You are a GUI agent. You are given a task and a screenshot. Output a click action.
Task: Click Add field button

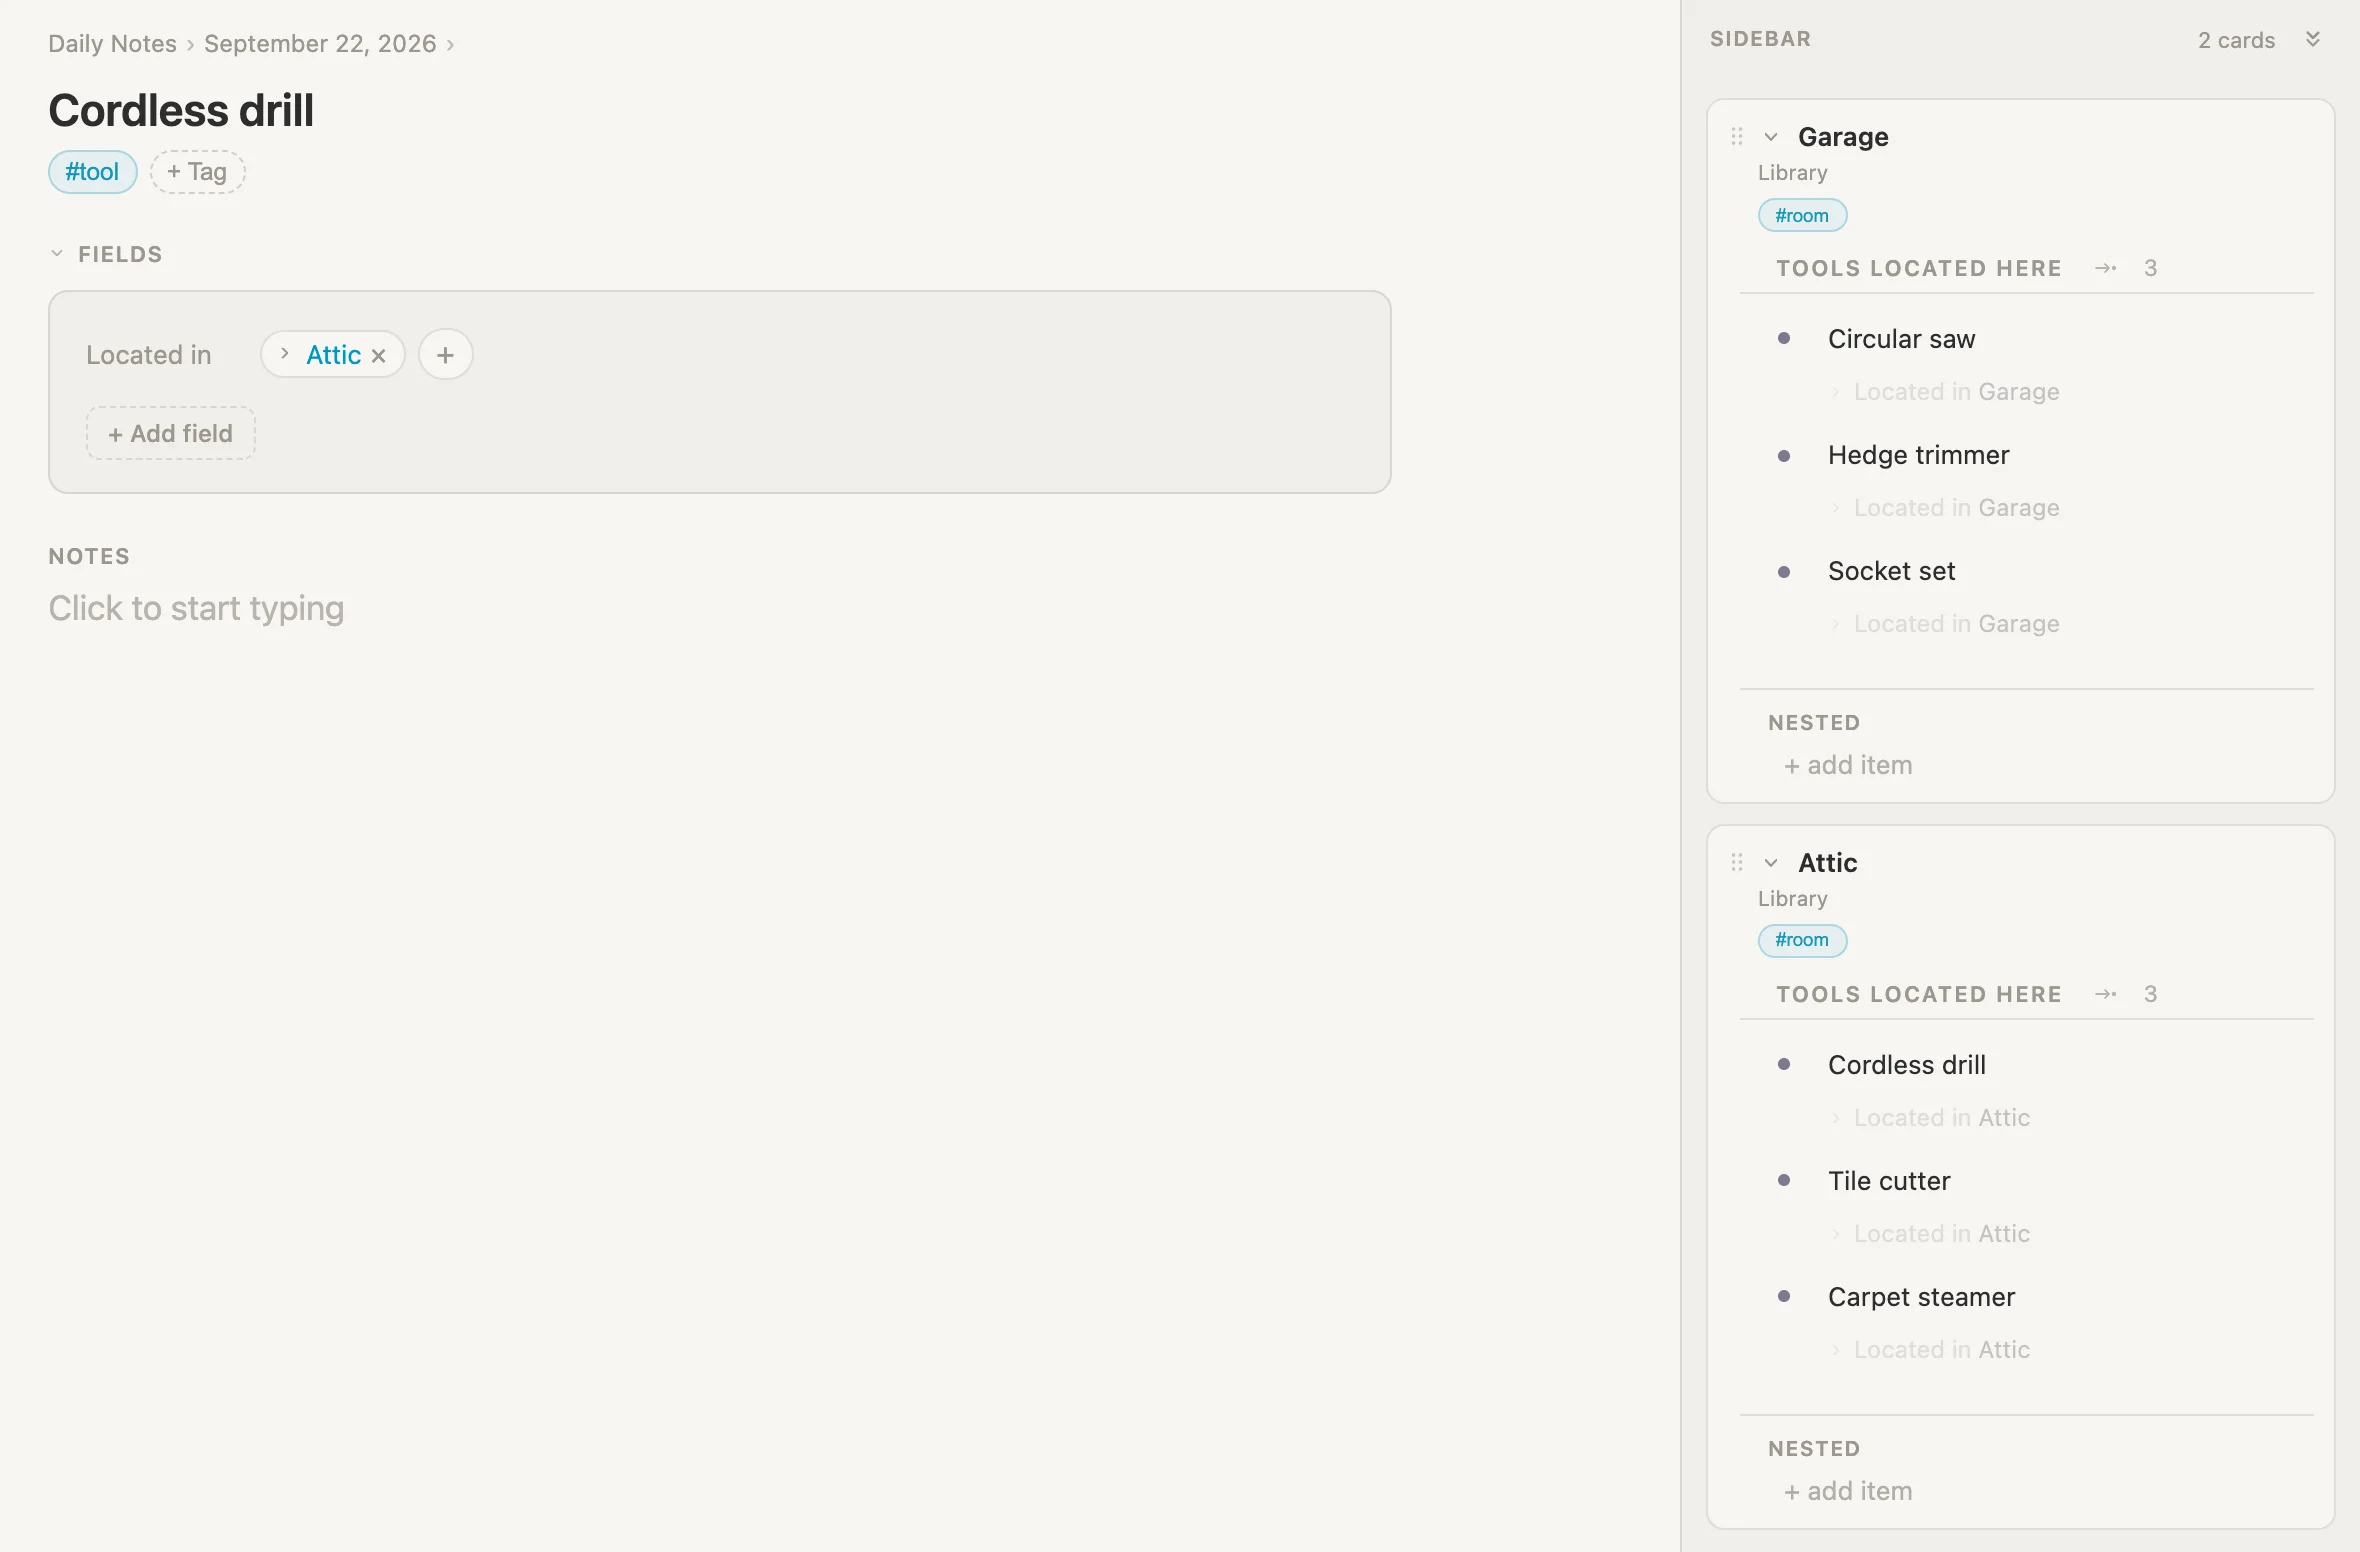tap(171, 434)
